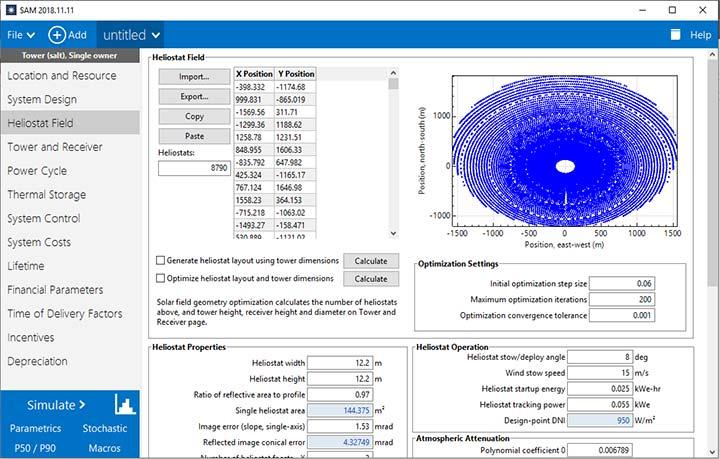Click the notes page icon near Help
This screenshot has width=720, height=459.
tap(675, 35)
